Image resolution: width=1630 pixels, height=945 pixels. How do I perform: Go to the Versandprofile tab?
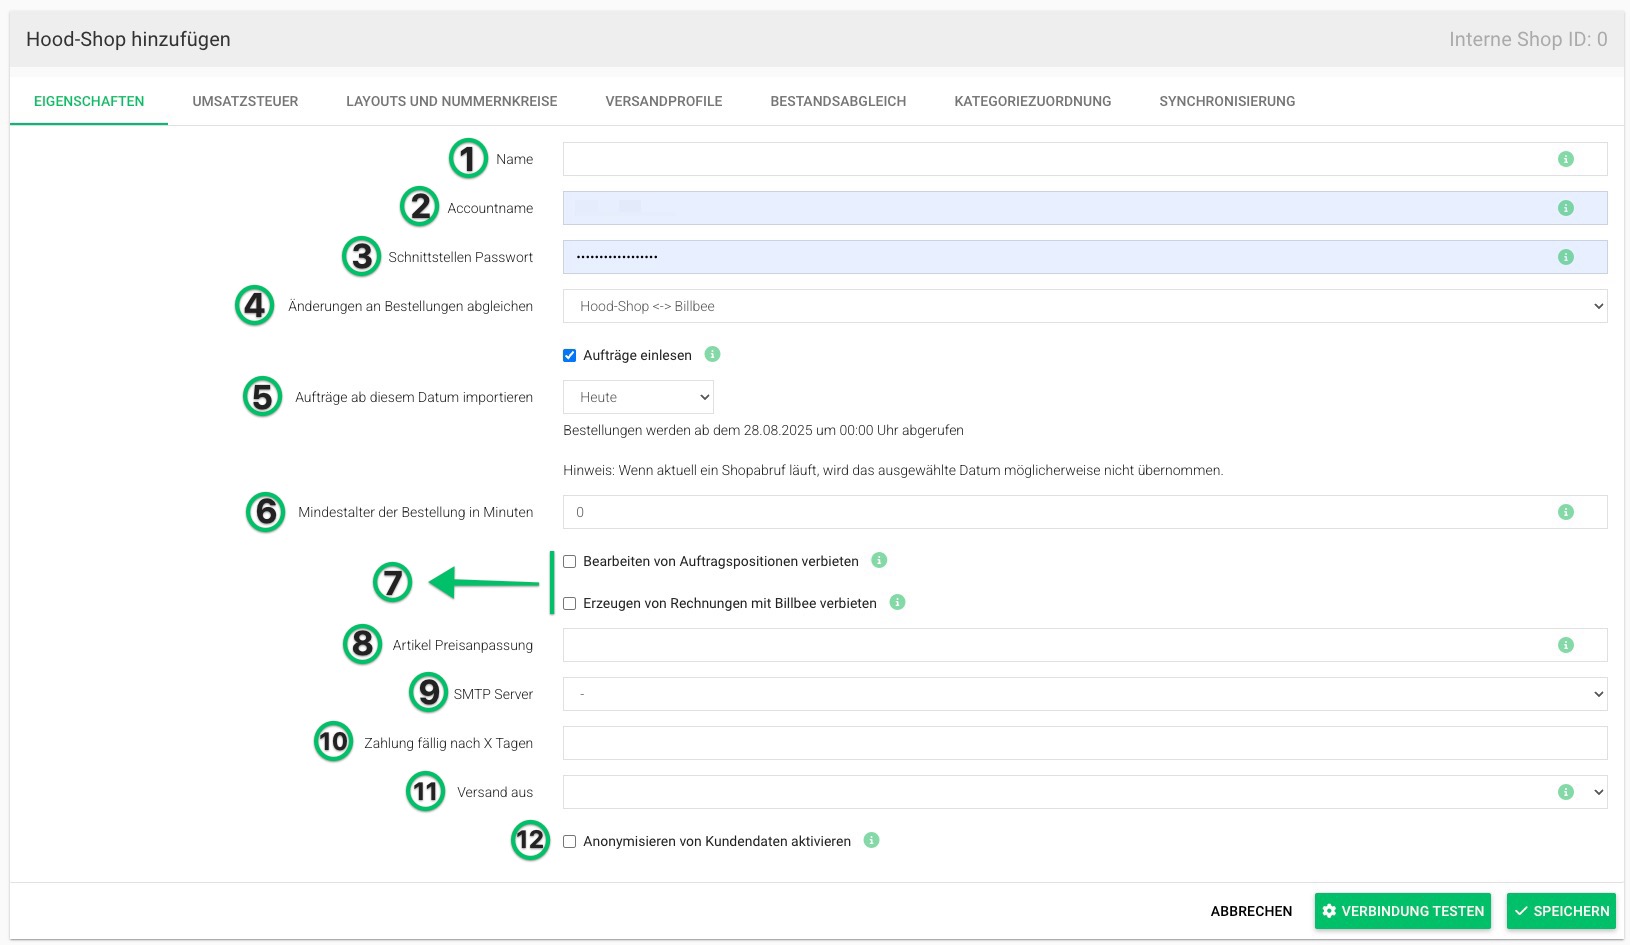click(664, 101)
